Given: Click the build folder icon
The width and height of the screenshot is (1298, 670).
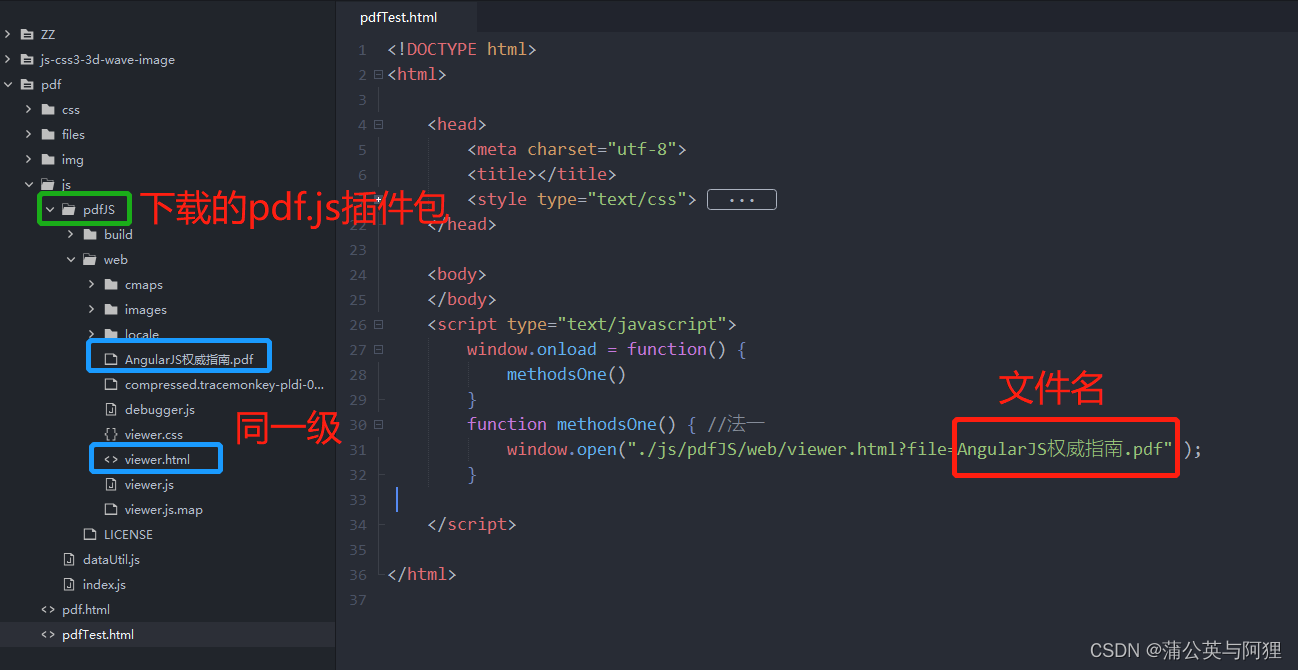Looking at the screenshot, I should click(90, 234).
